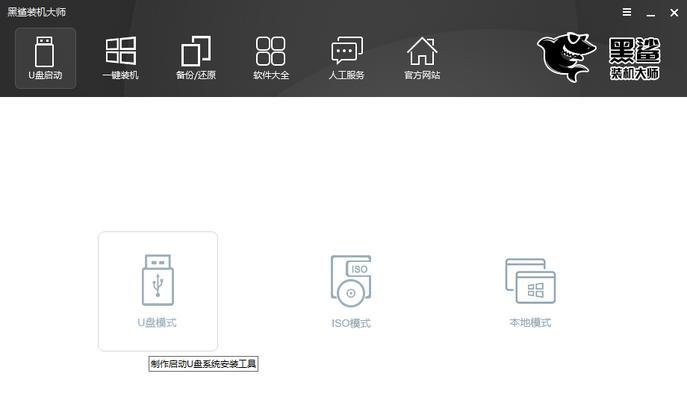The image size is (687, 400).
Task: Select the U盘模式 USB drive icon
Action: coord(158,280)
